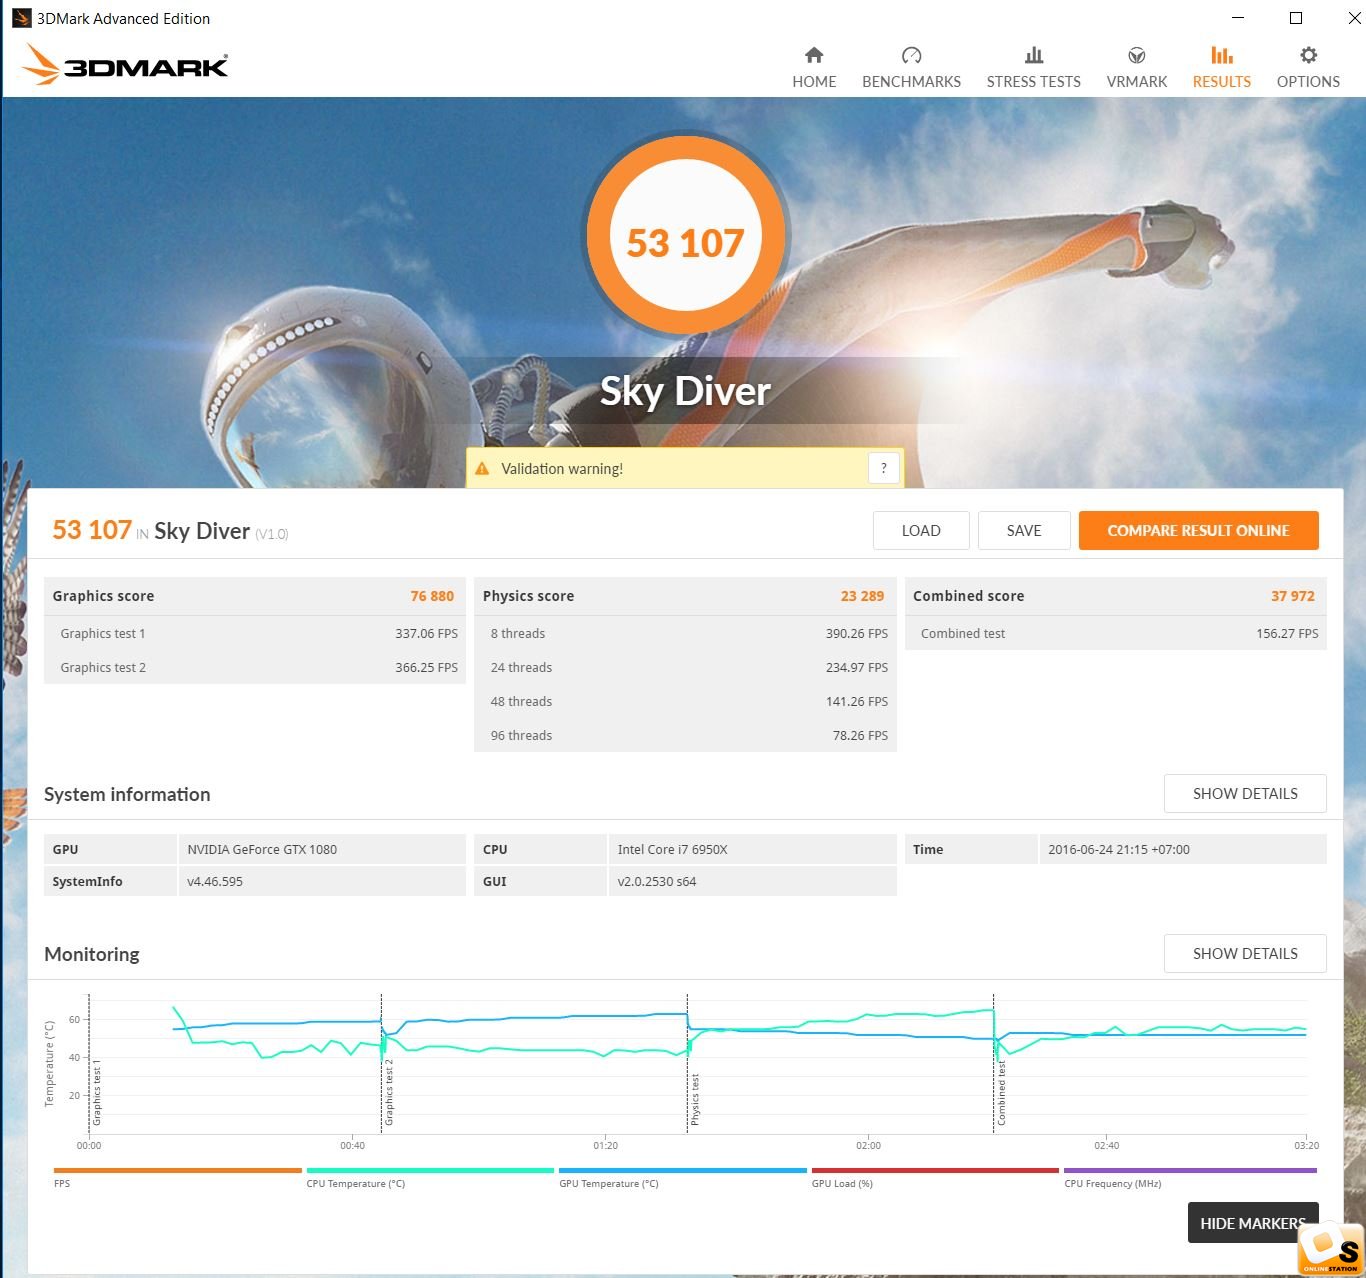
Task: Click the Physics test chart marker
Action: tap(695, 1100)
